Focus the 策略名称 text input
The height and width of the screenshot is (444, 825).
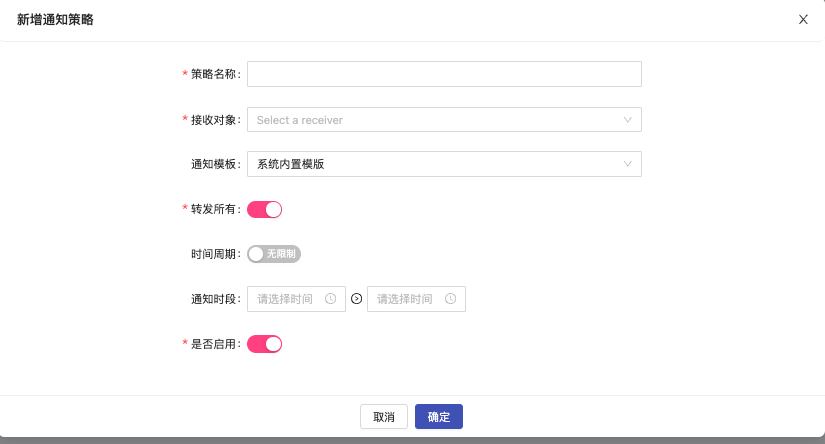444,74
